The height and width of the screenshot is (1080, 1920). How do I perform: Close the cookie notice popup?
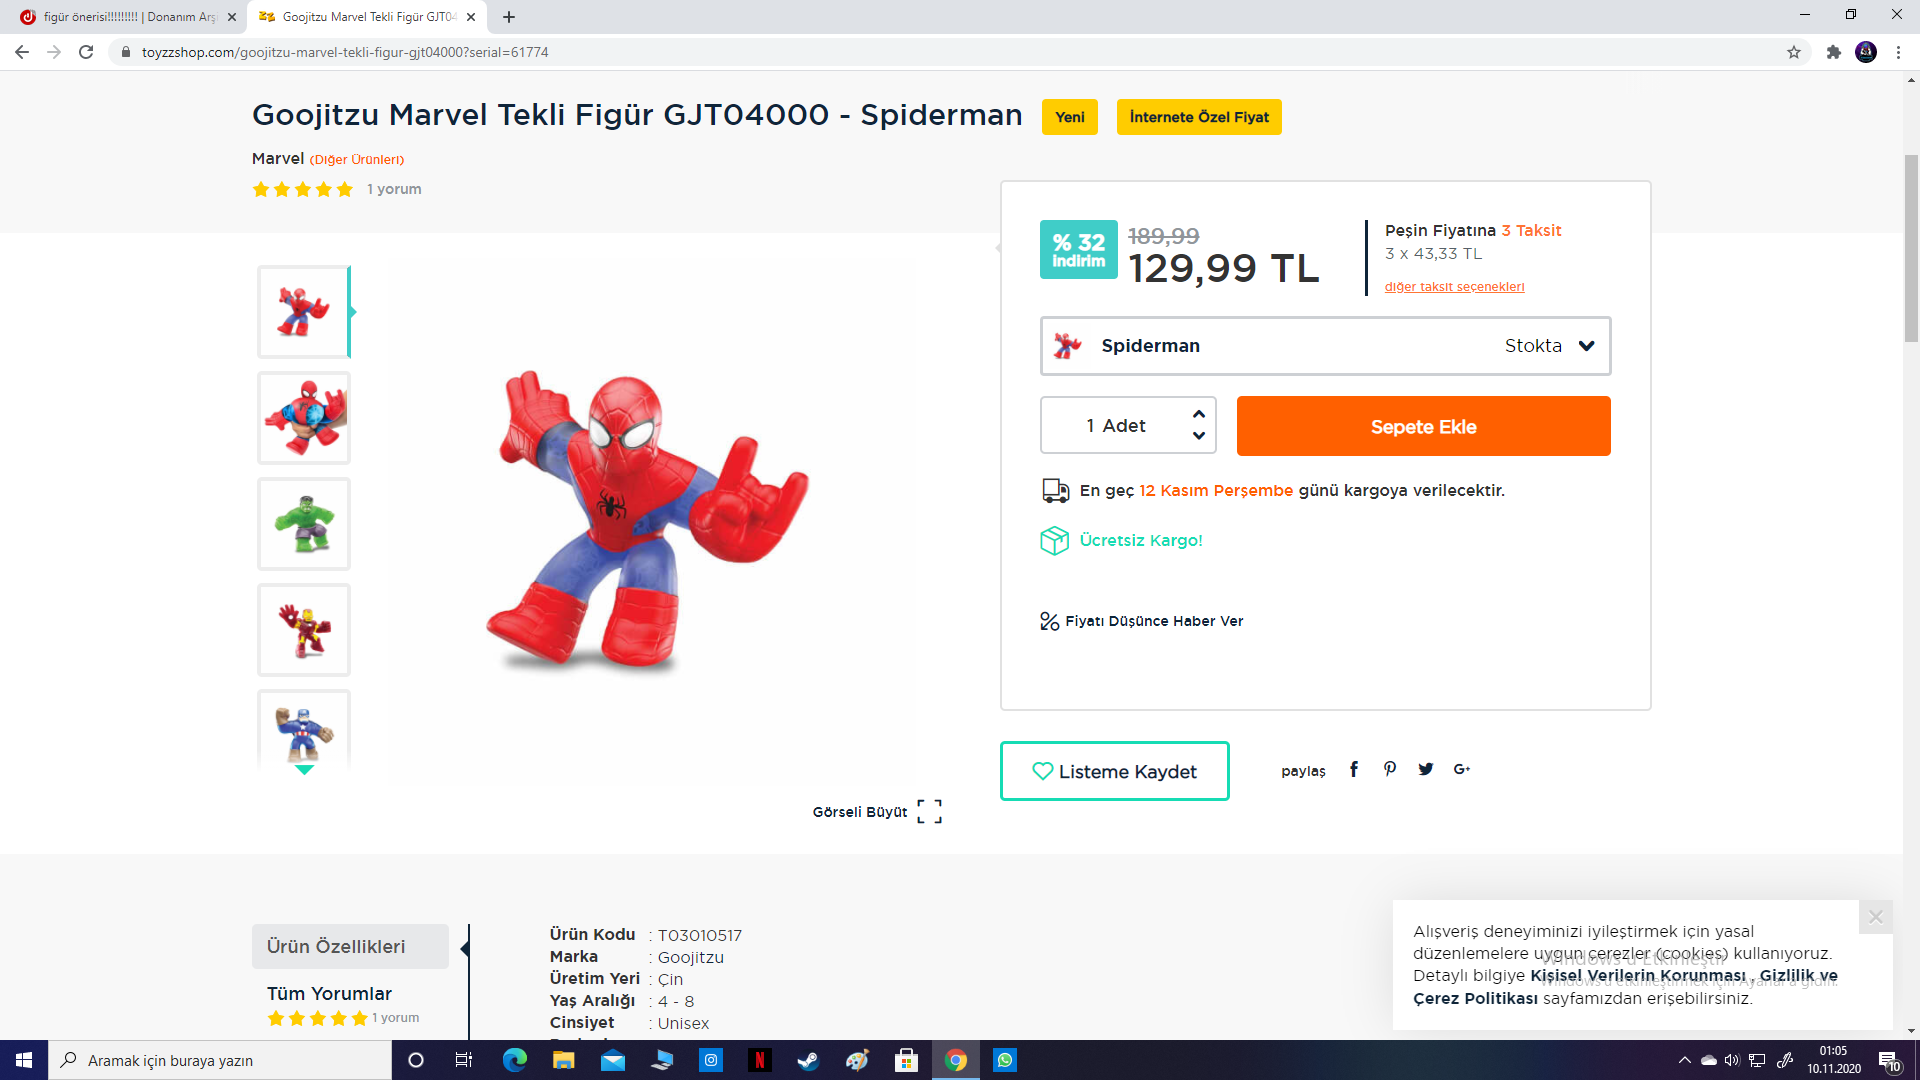(x=1875, y=917)
